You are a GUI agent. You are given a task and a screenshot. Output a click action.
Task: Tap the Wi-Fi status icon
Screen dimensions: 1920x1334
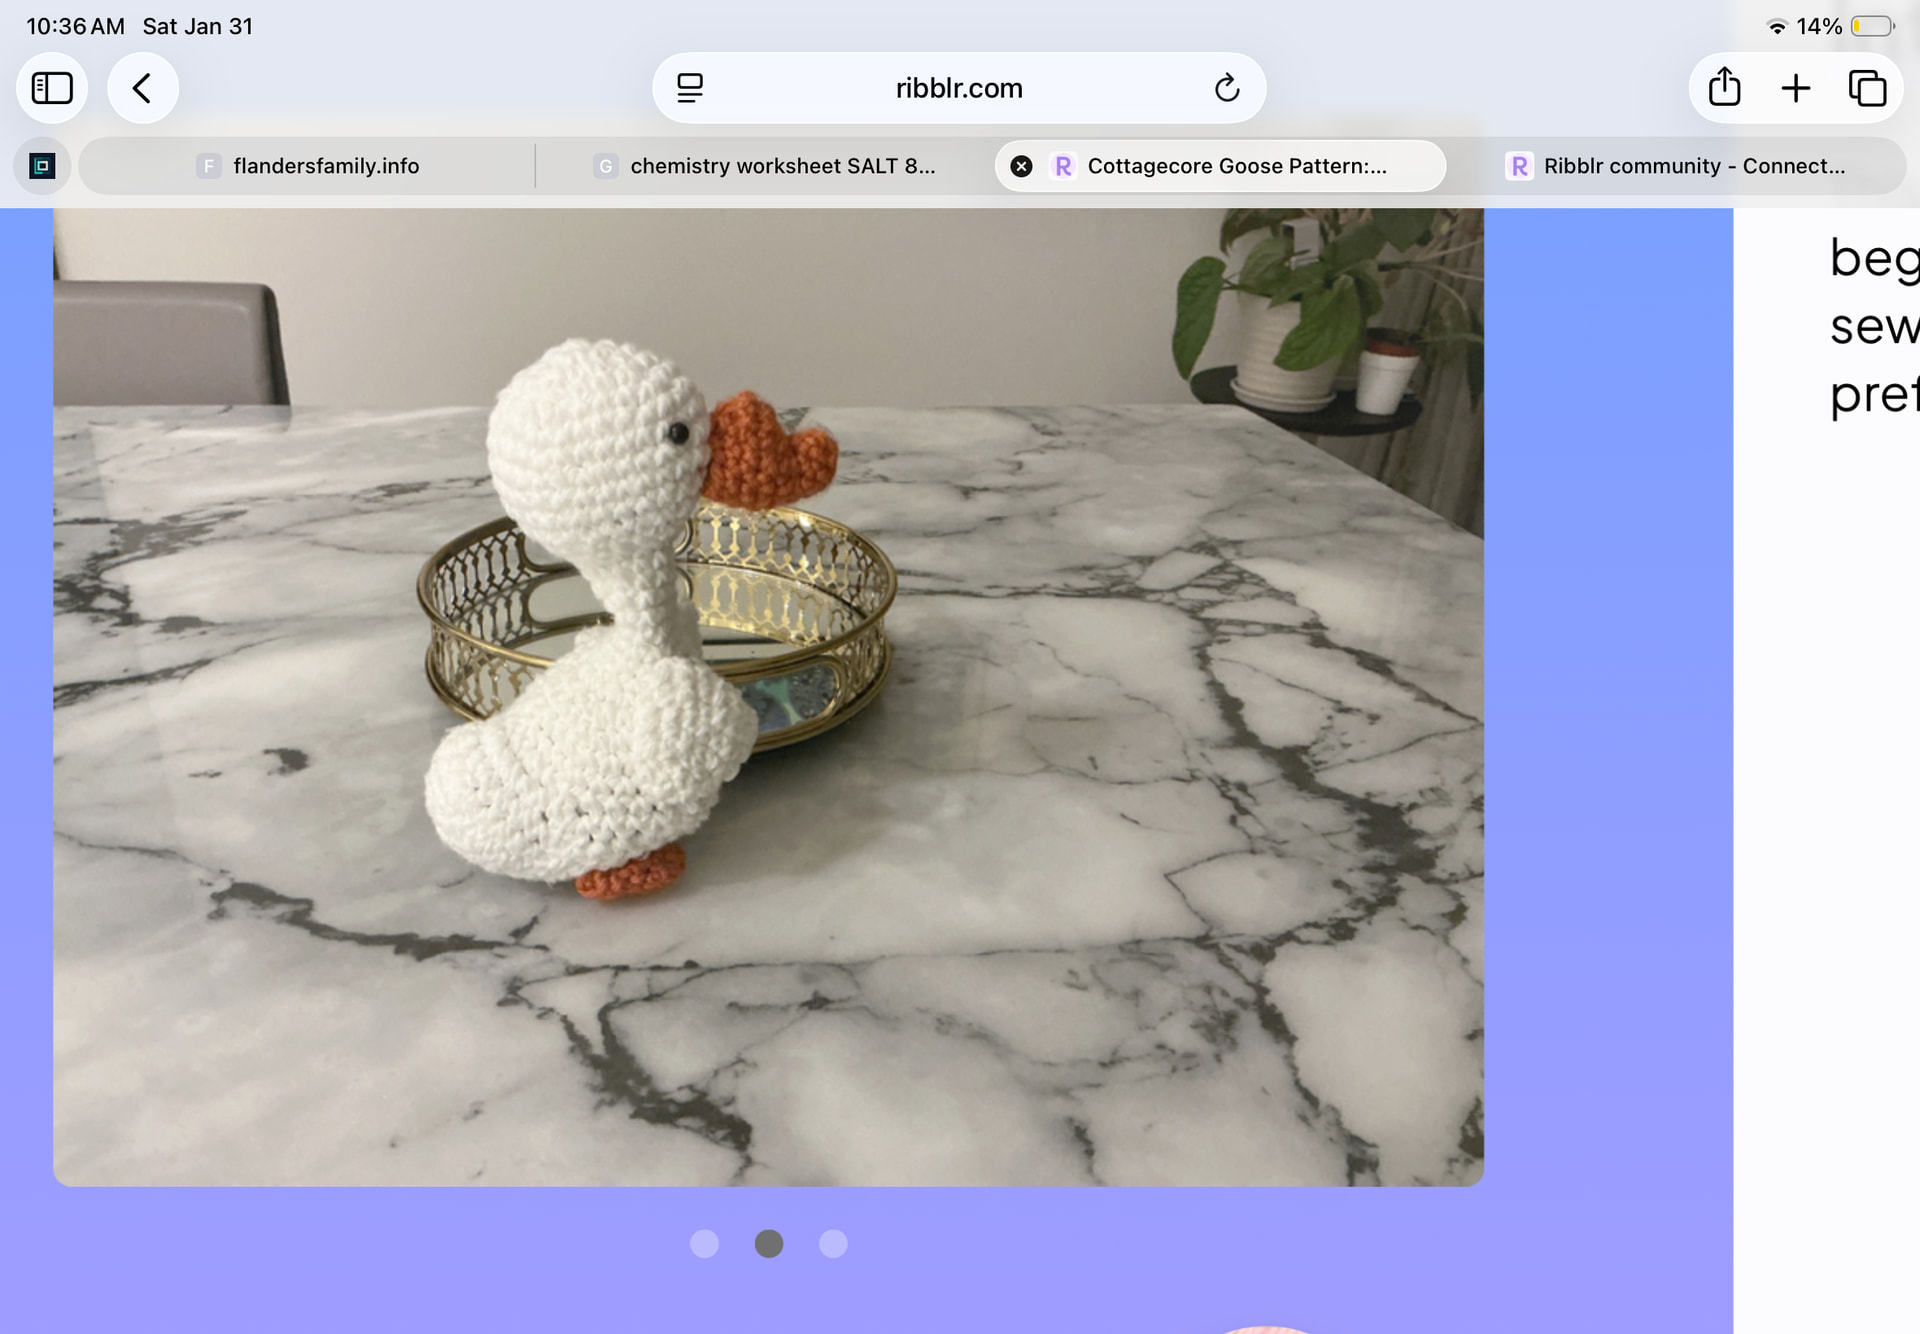pyautogui.click(x=1777, y=27)
